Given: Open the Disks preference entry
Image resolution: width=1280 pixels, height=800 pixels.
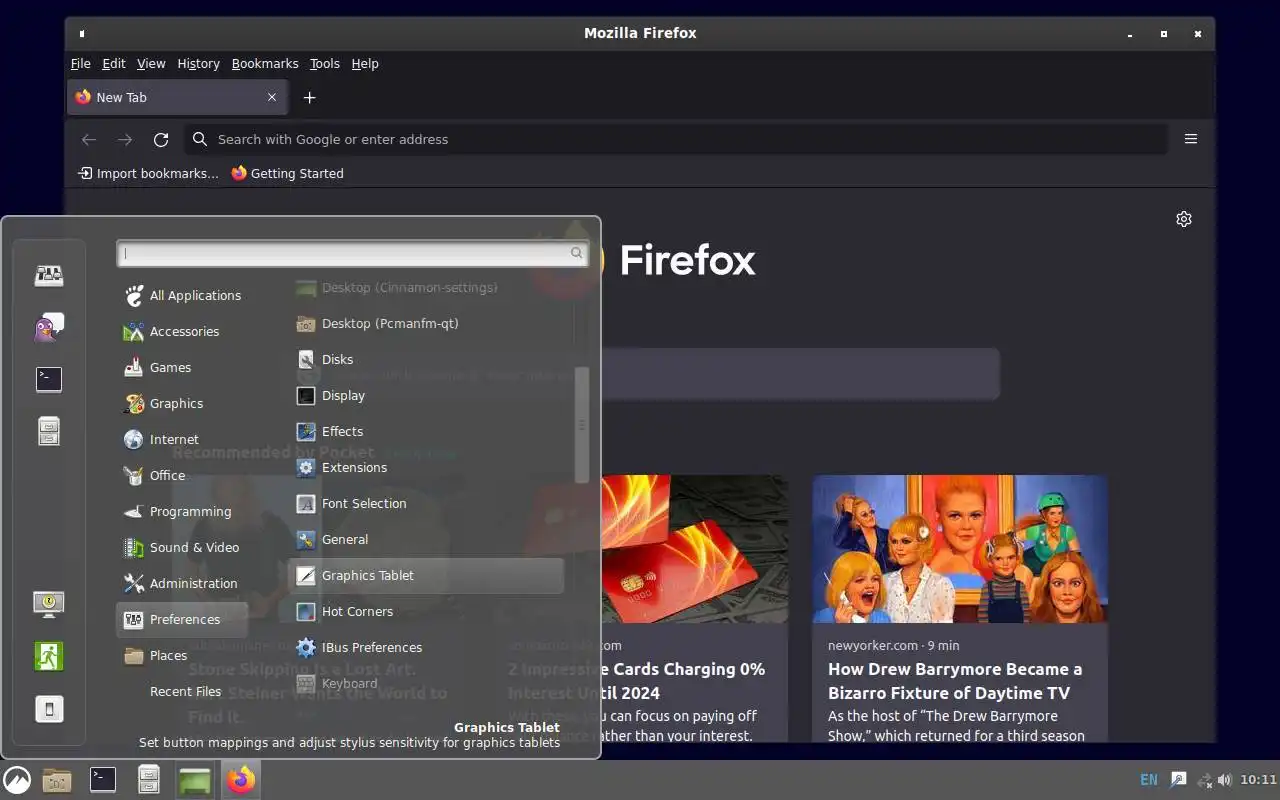Looking at the screenshot, I should tap(426, 359).
